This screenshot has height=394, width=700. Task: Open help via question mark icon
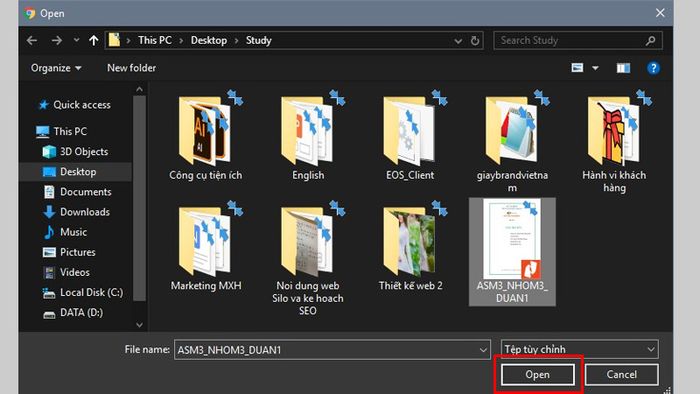tap(653, 68)
